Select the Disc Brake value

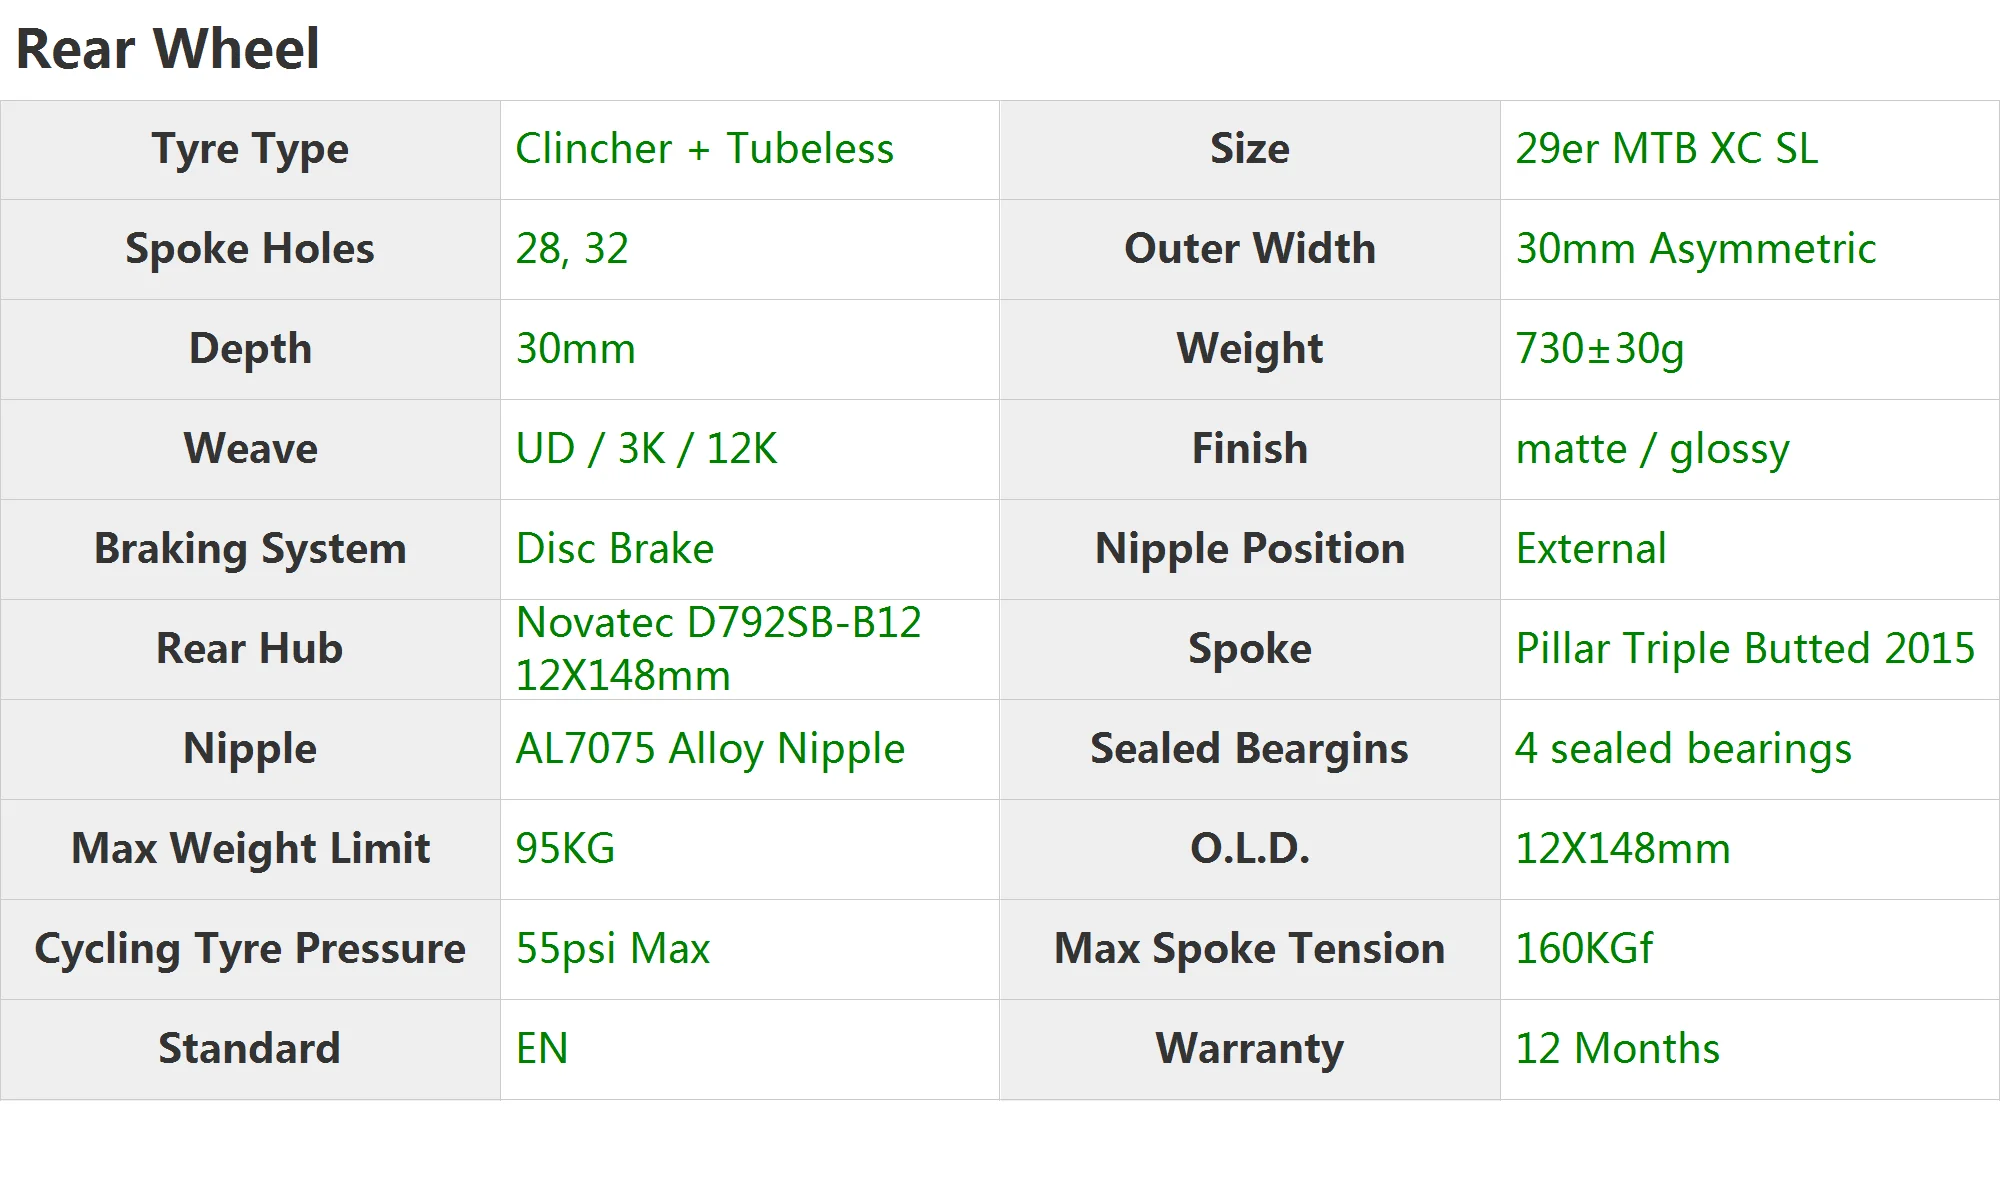coord(614,549)
